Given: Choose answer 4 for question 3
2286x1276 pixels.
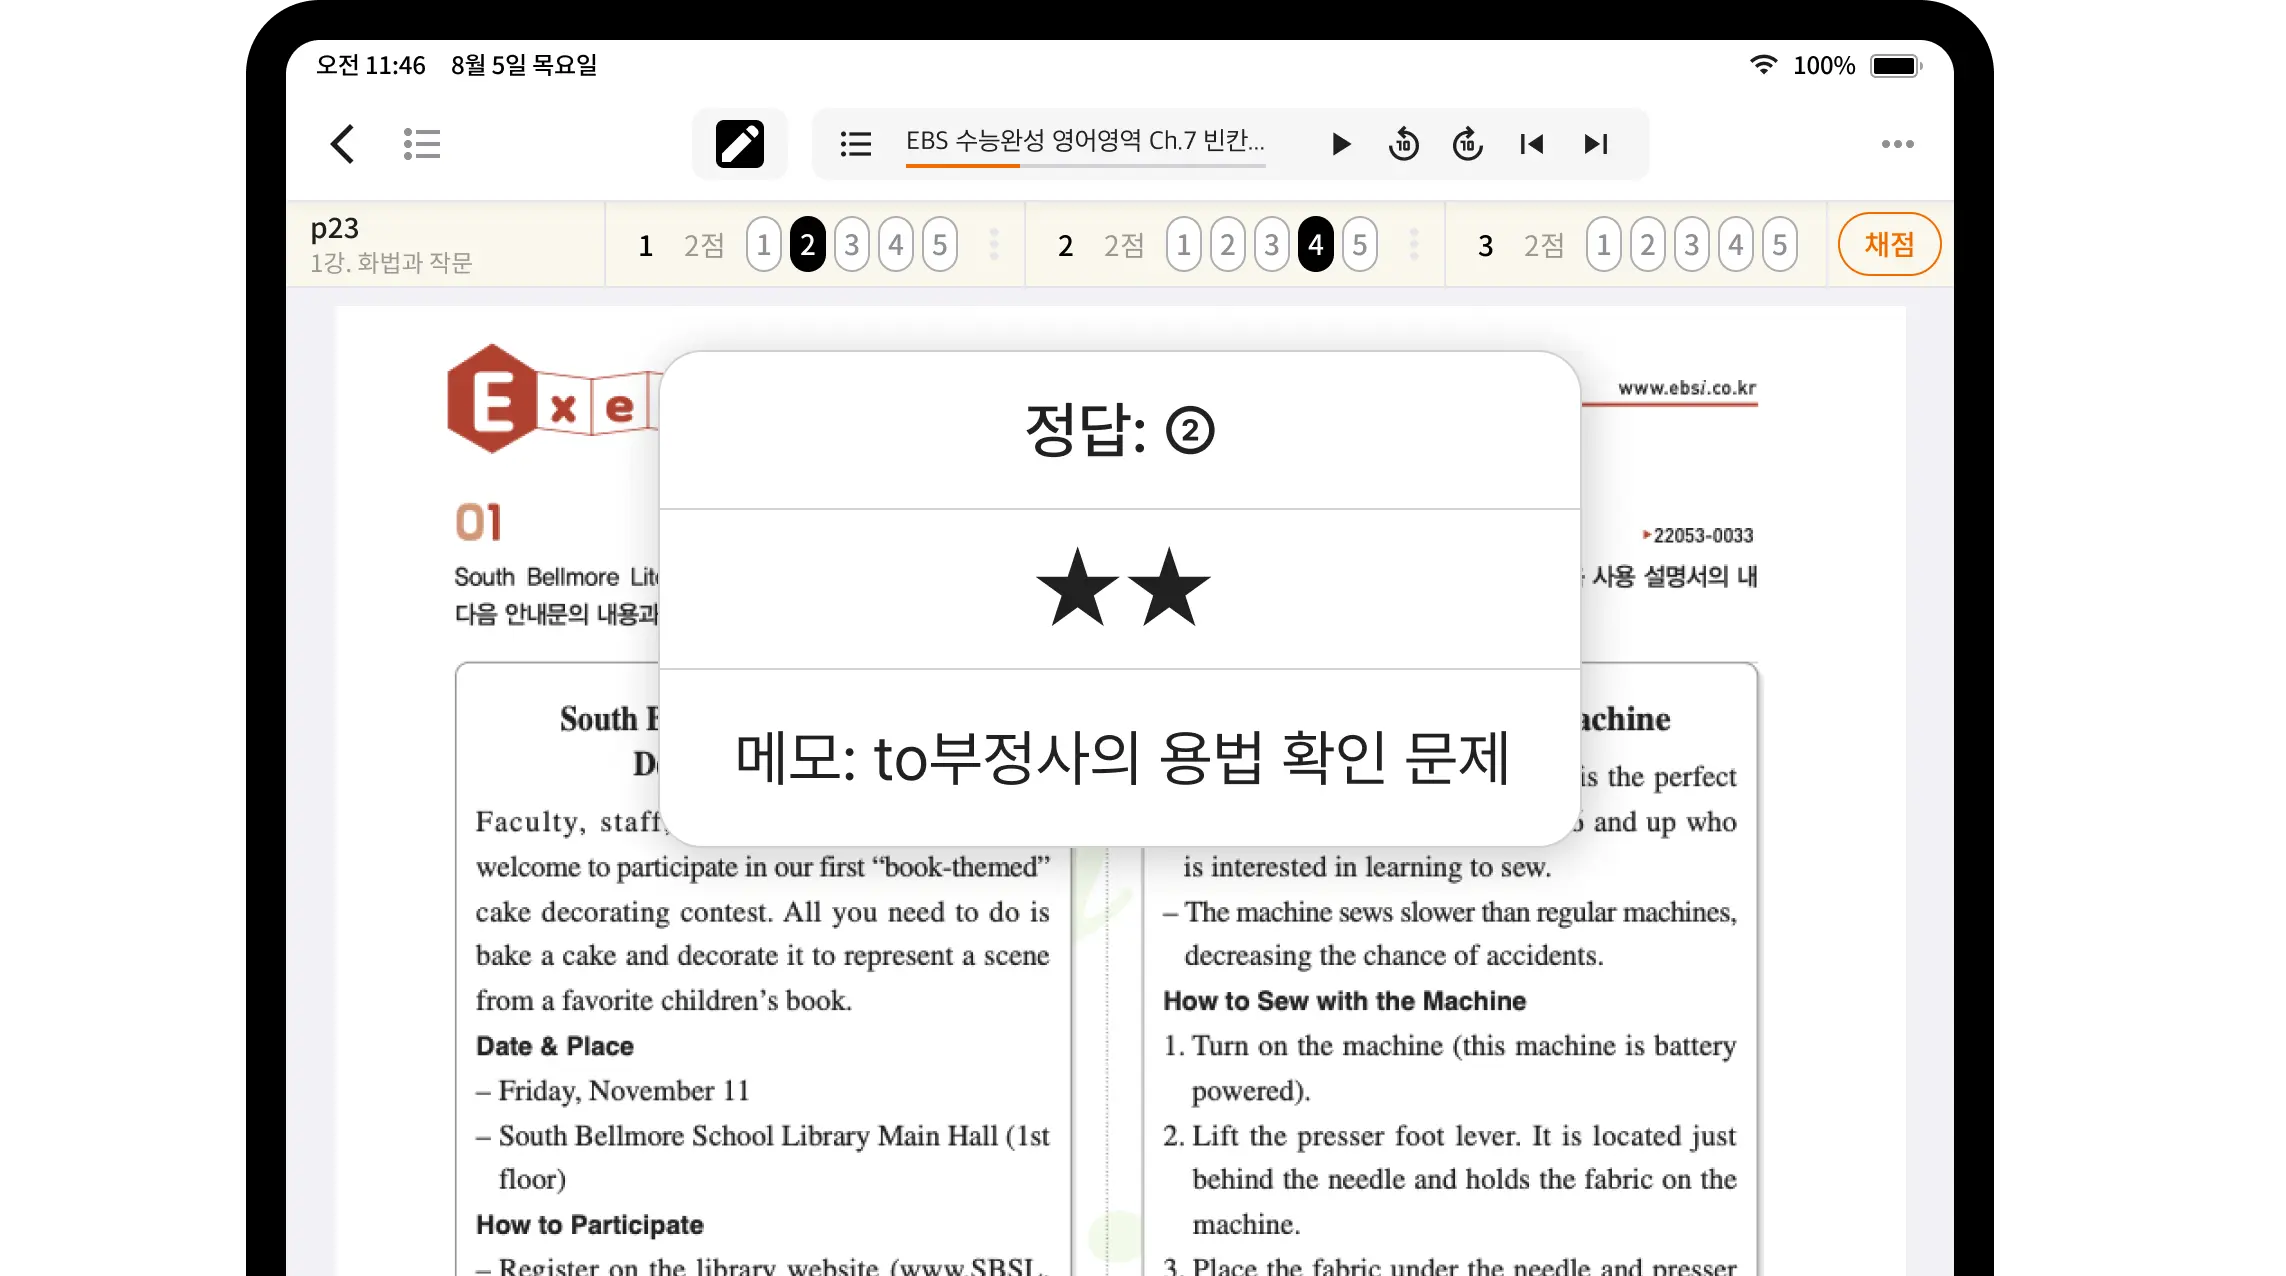Looking at the screenshot, I should (x=1736, y=245).
